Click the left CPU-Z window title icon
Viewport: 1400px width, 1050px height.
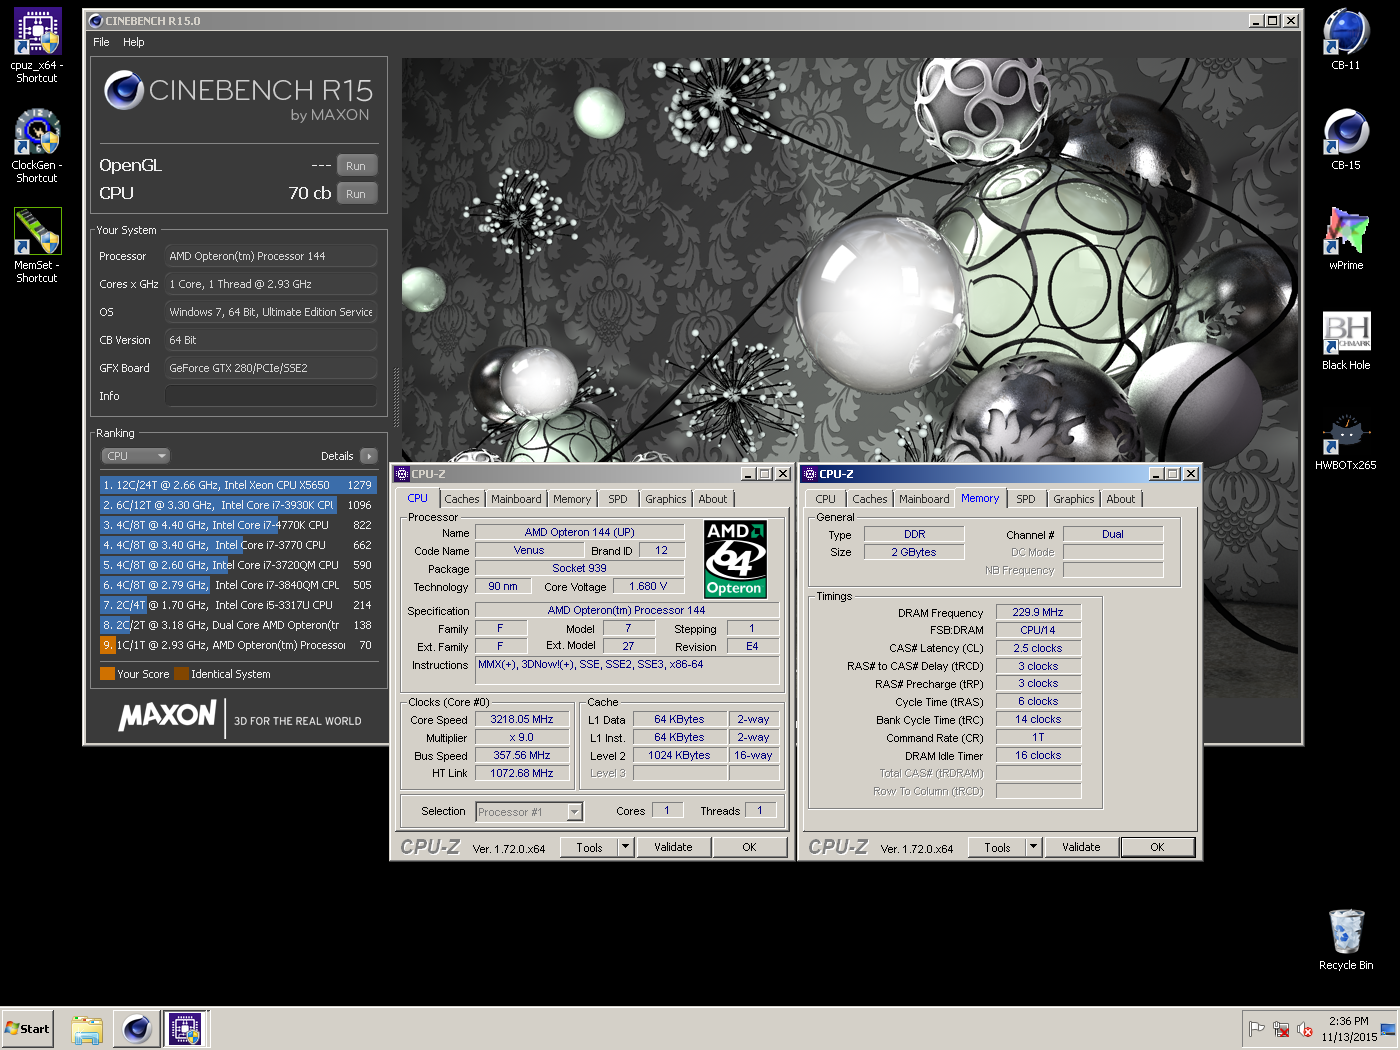click(402, 474)
